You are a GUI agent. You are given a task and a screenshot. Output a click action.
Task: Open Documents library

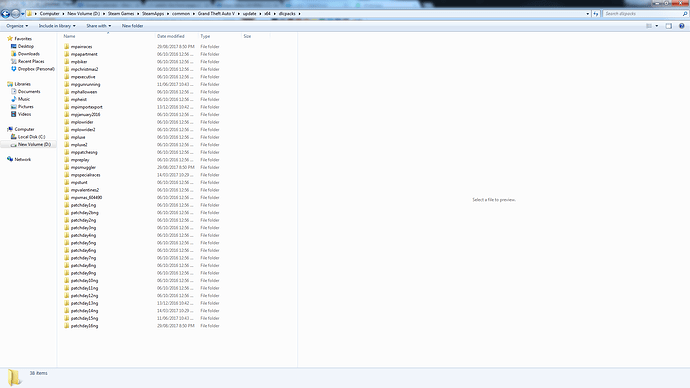29,92
